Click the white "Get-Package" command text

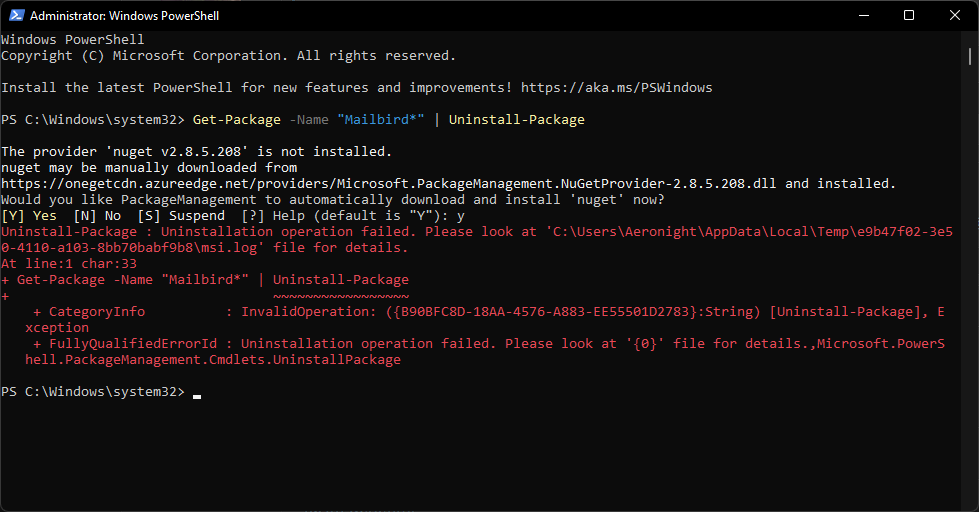click(237, 120)
